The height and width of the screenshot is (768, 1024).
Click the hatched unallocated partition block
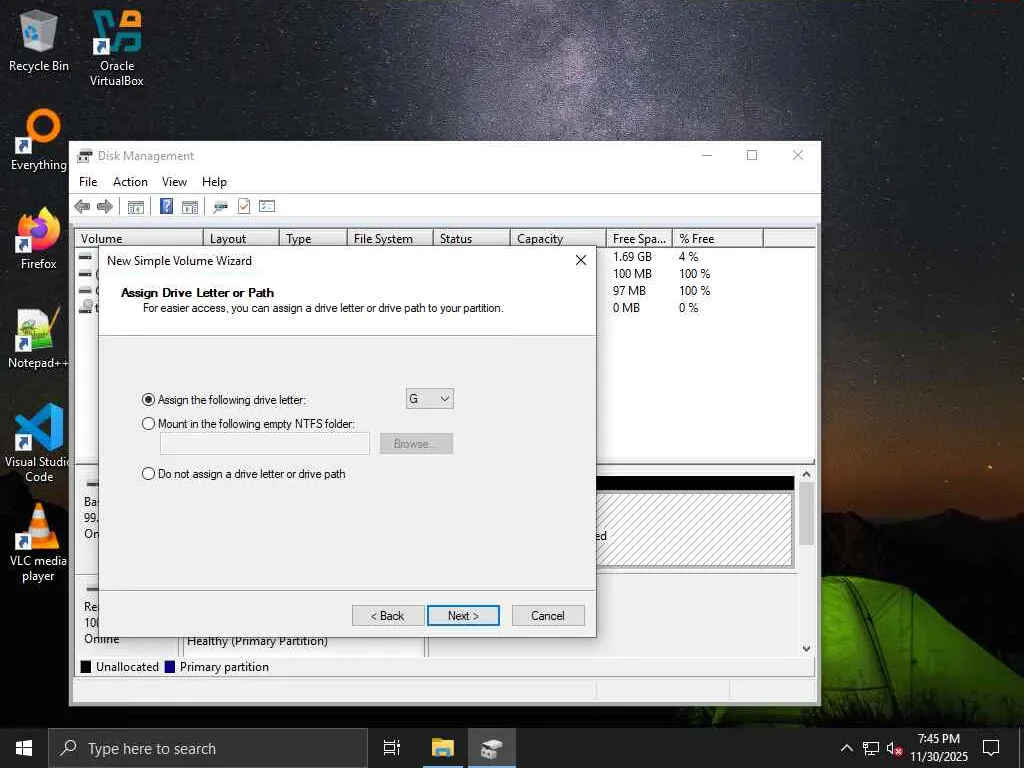[x=694, y=530]
